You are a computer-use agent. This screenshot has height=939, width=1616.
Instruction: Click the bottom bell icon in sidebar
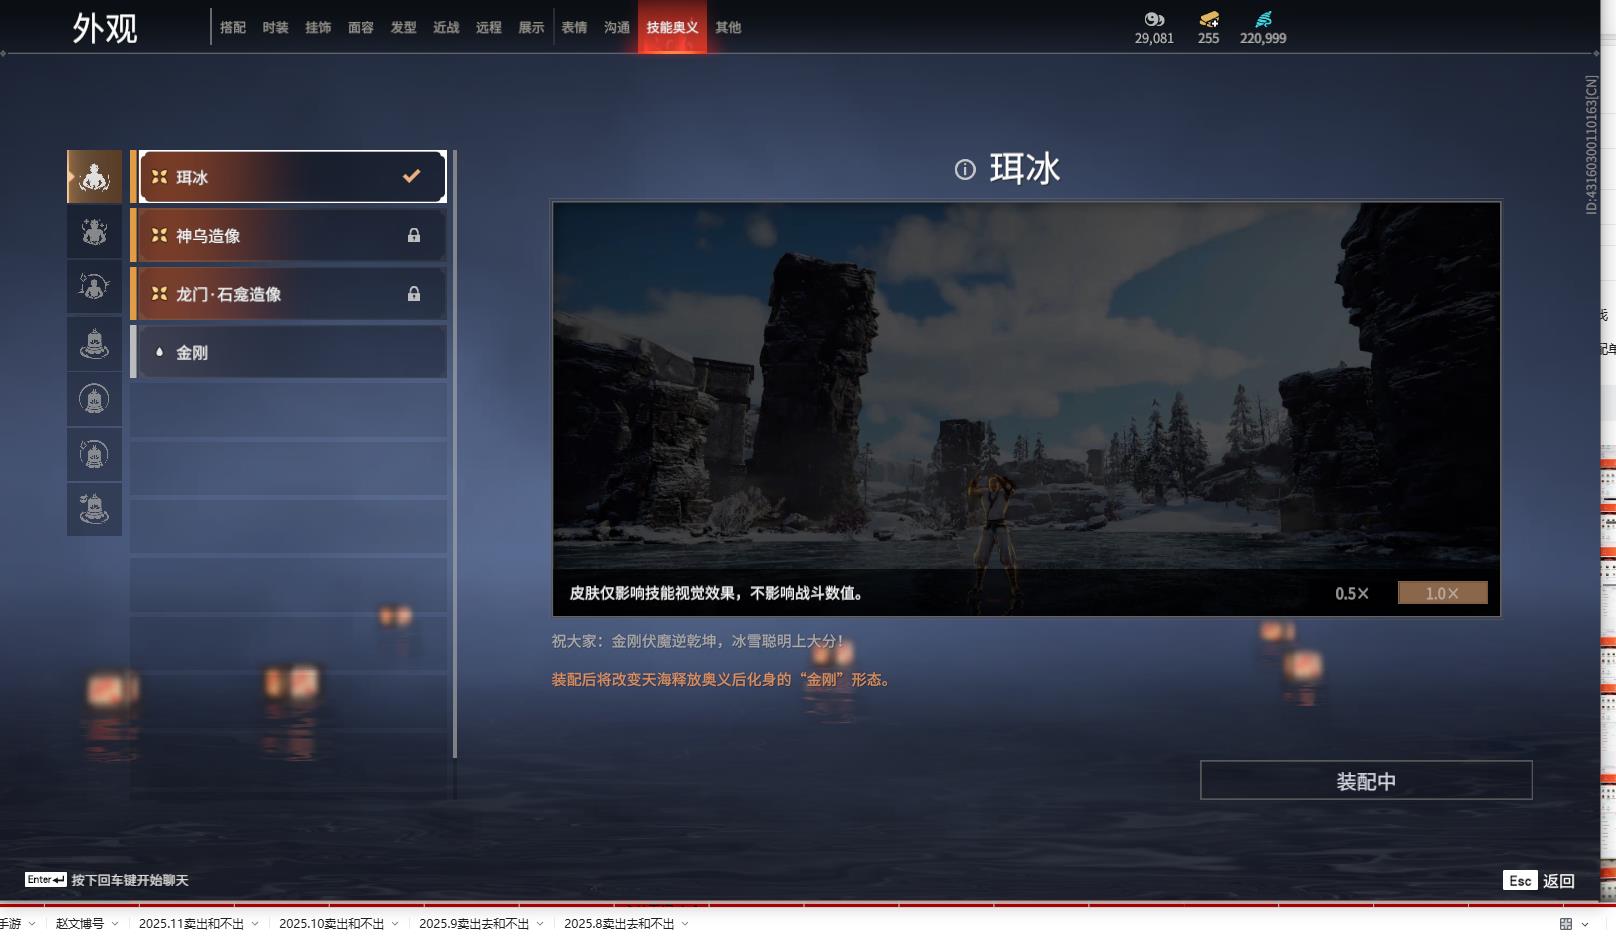94,509
